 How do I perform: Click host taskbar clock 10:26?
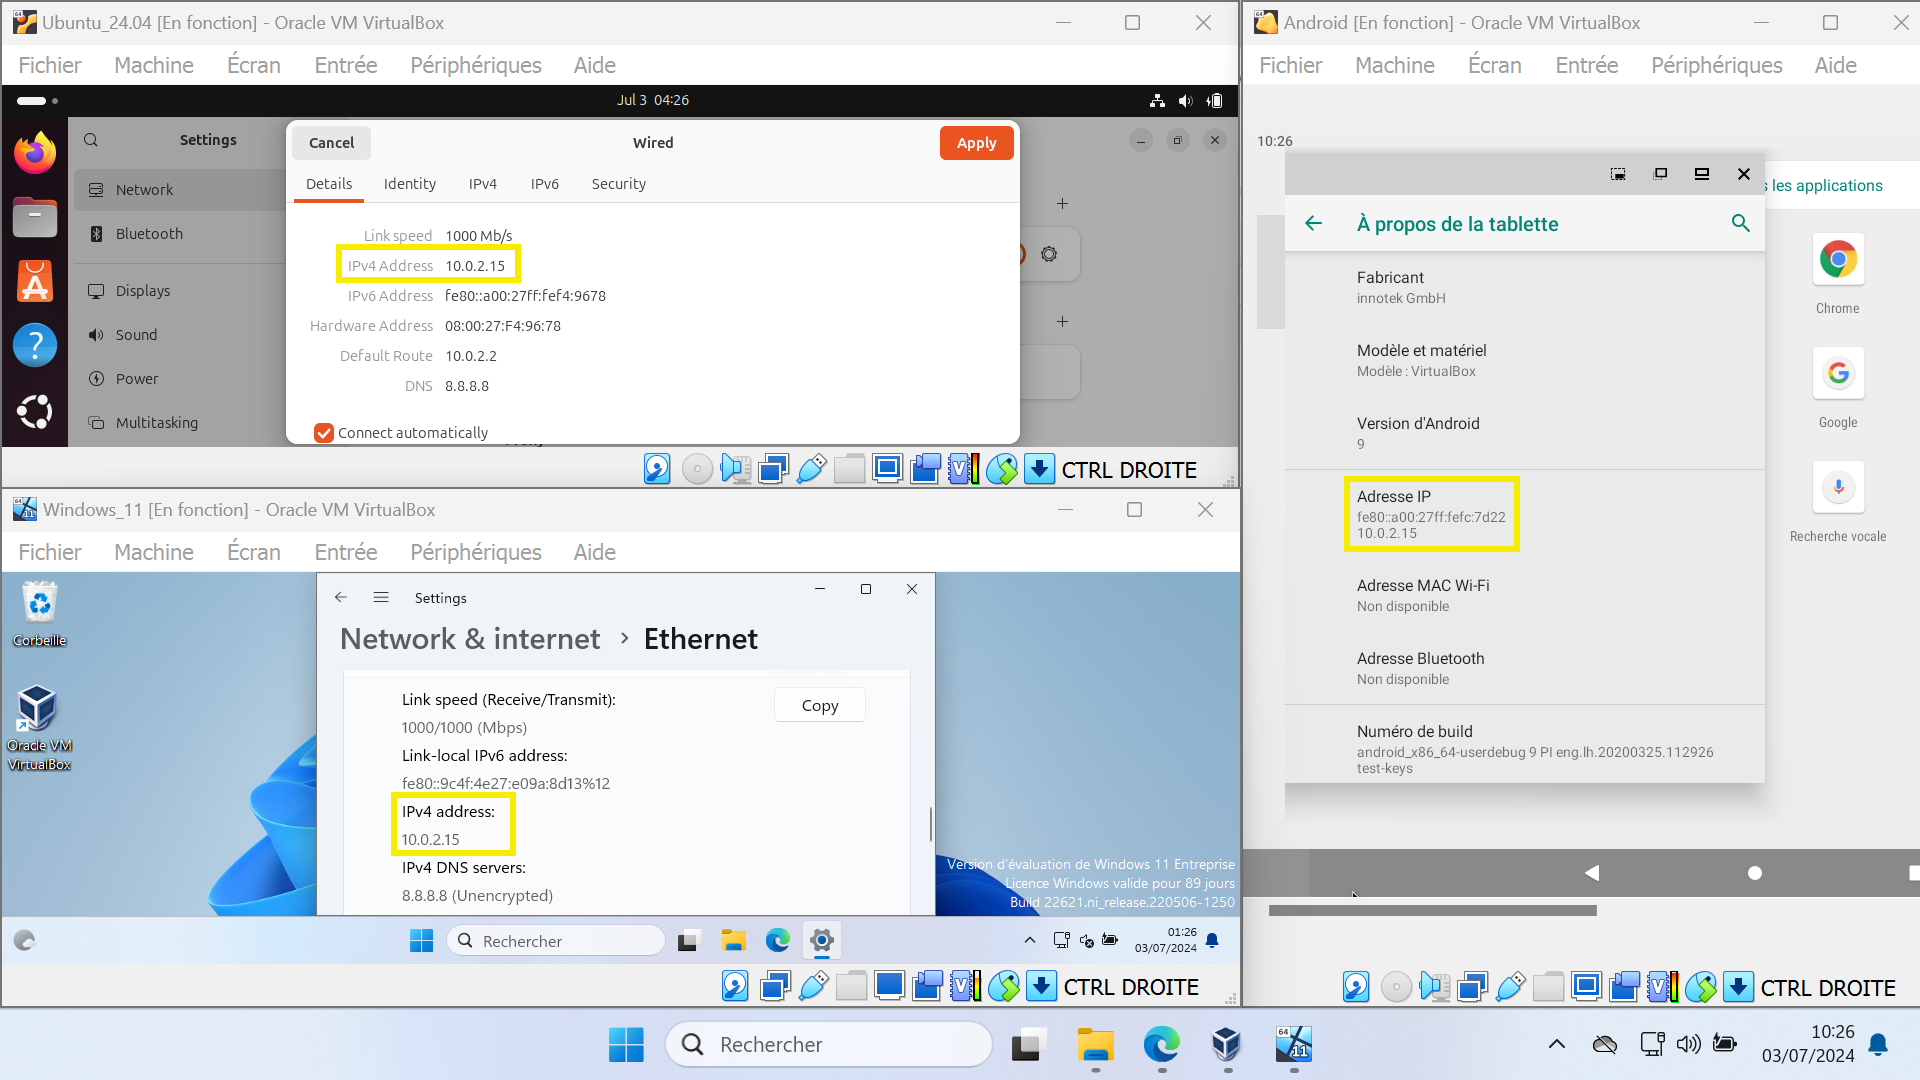(x=1808, y=1044)
